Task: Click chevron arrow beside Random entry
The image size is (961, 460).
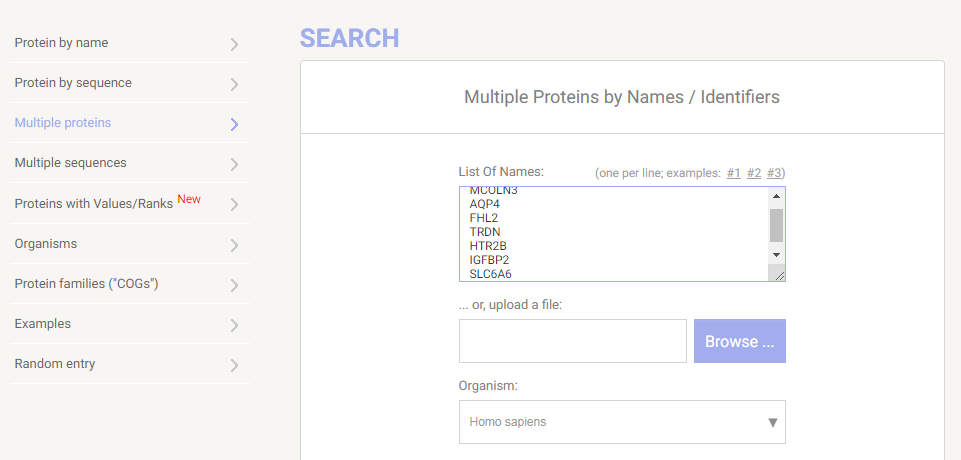Action: tap(234, 365)
